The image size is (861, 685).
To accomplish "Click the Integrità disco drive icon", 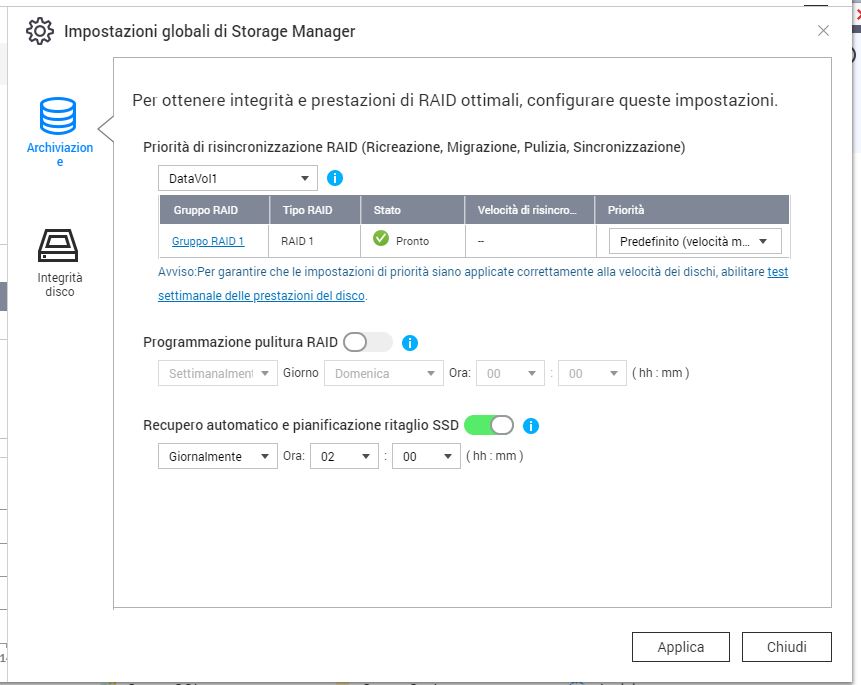I will click(58, 245).
